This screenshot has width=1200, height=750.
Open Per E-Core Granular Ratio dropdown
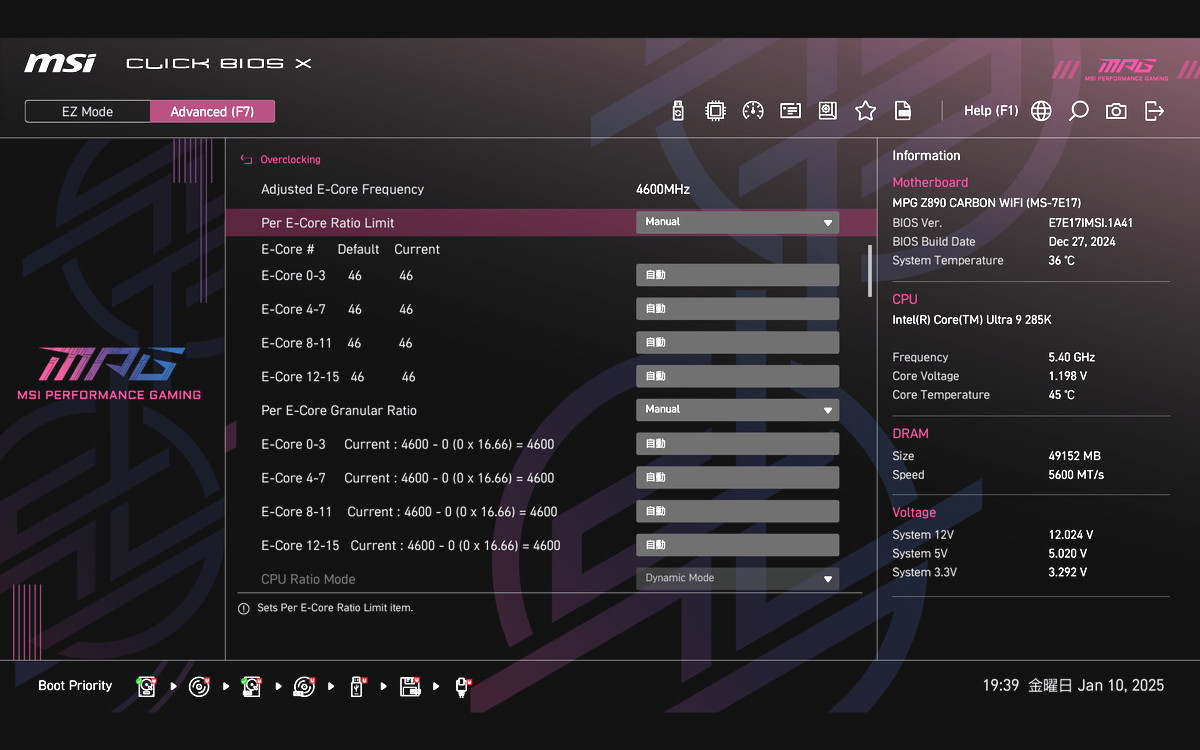point(737,410)
